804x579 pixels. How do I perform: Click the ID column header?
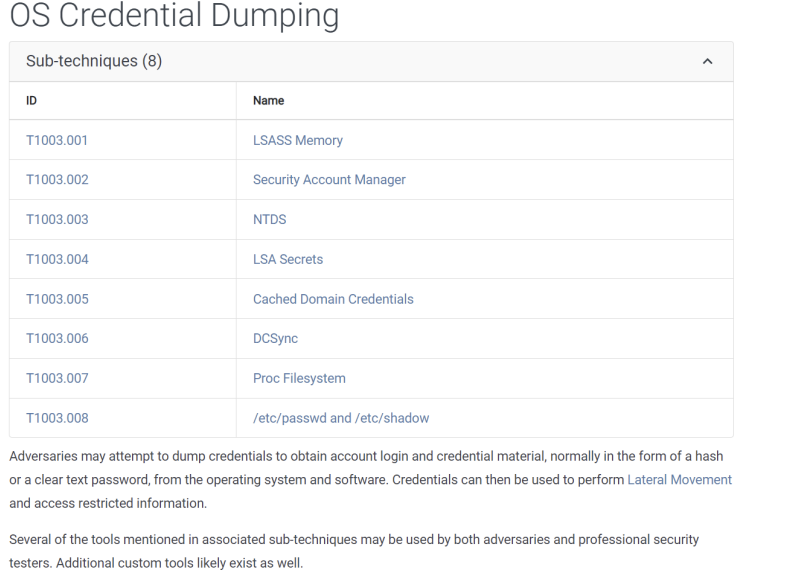point(31,101)
